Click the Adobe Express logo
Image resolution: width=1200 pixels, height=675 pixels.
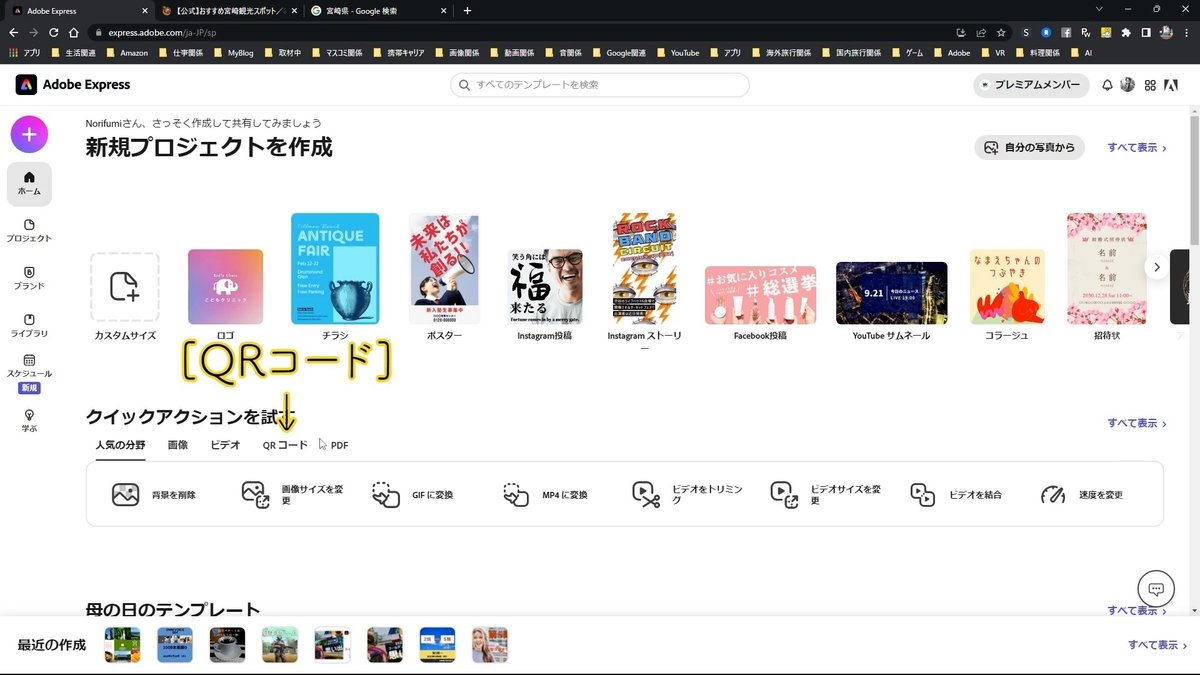pos(73,85)
